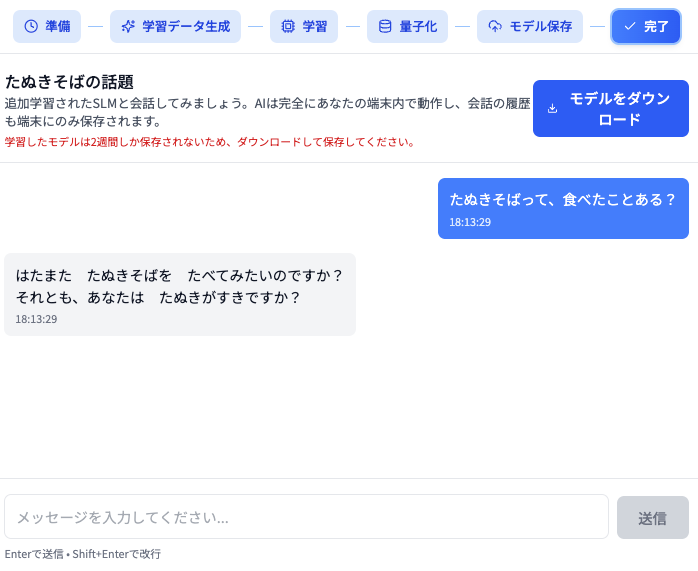
Task: Click the red warning about 2週間 model storage
Action: point(210,142)
